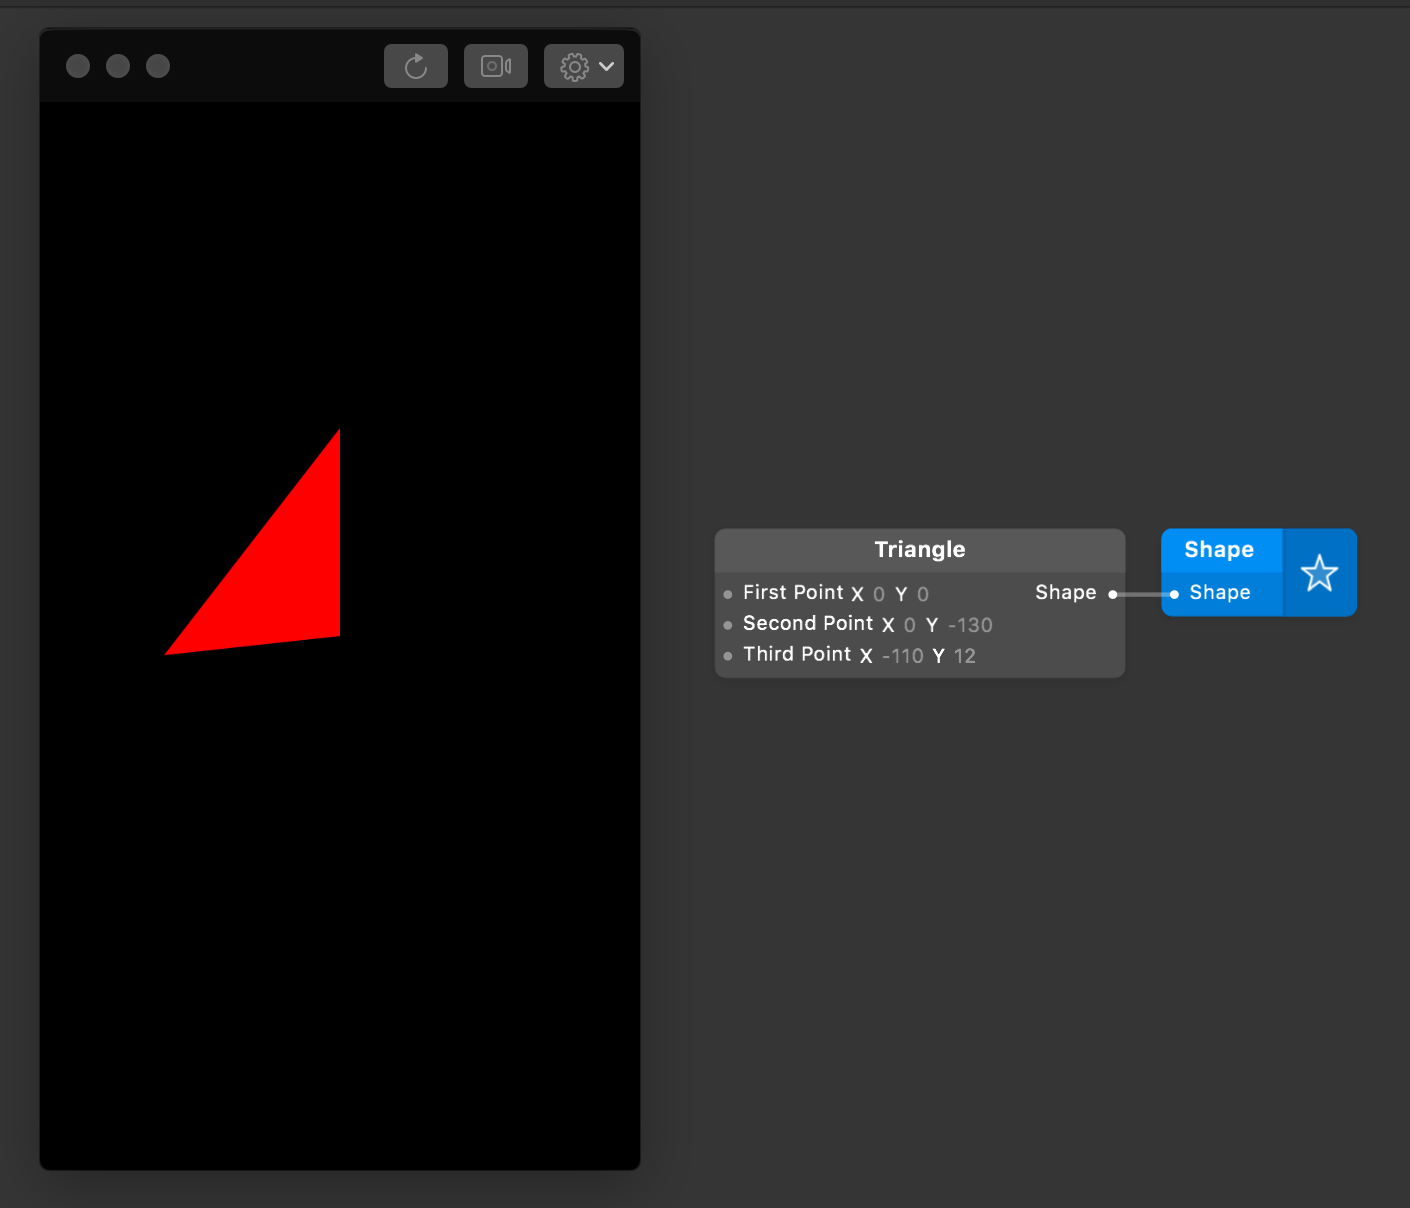1410x1208 pixels.
Task: Select the Triangle patch title bar
Action: coord(920,550)
